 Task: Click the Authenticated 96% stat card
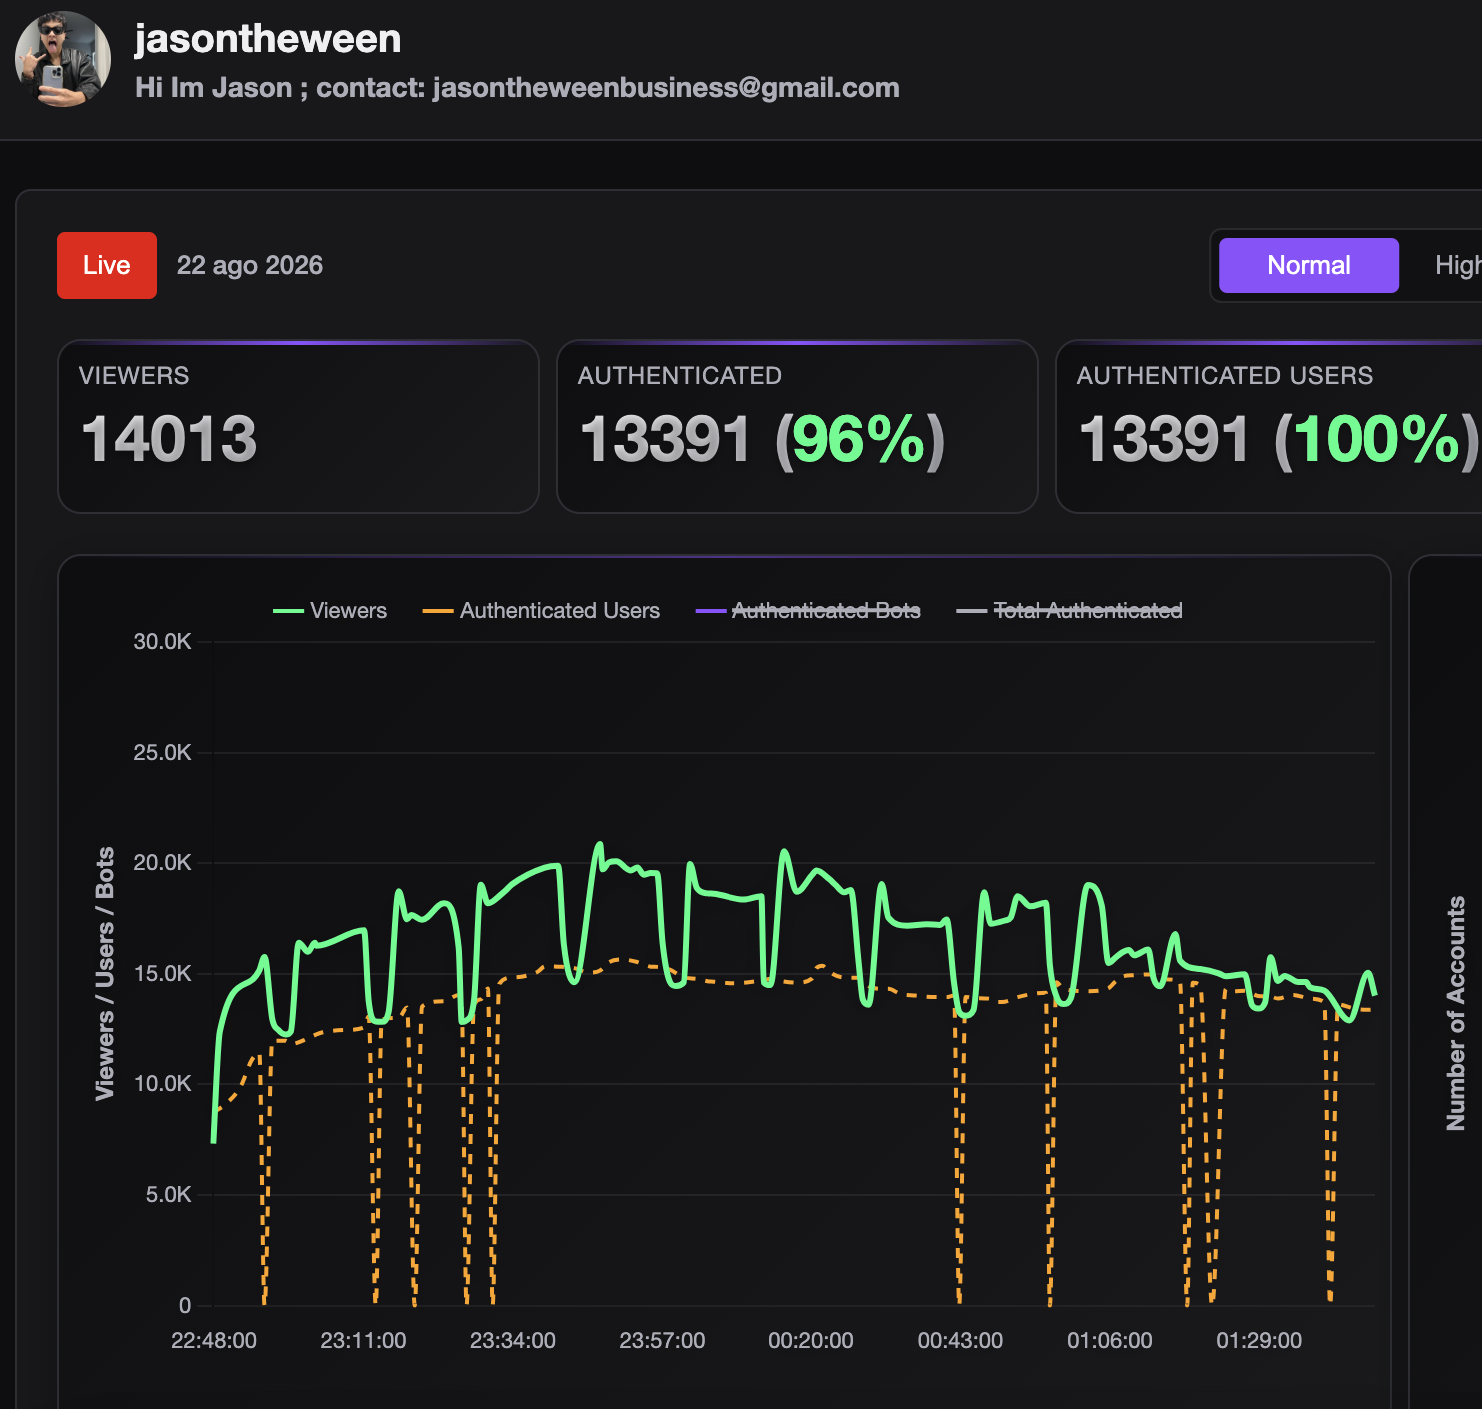(x=797, y=427)
